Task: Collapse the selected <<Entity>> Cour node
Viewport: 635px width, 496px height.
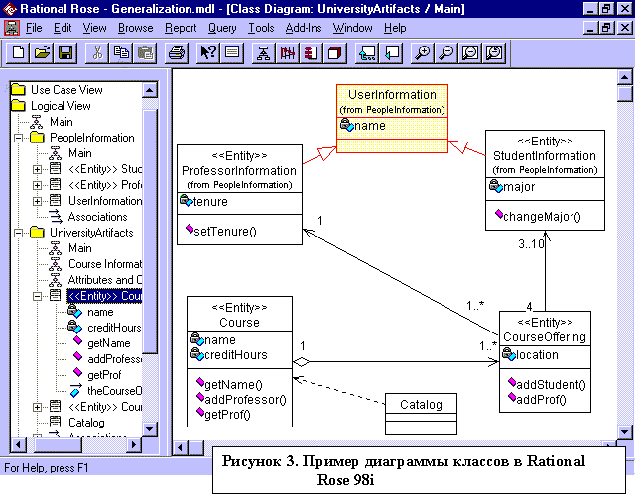Action: [37, 296]
